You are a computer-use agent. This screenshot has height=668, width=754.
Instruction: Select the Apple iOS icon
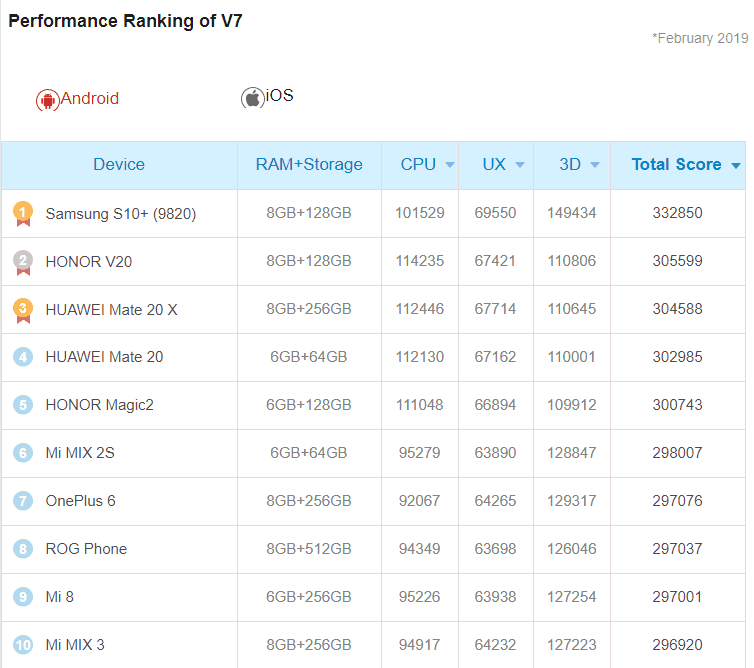252,98
